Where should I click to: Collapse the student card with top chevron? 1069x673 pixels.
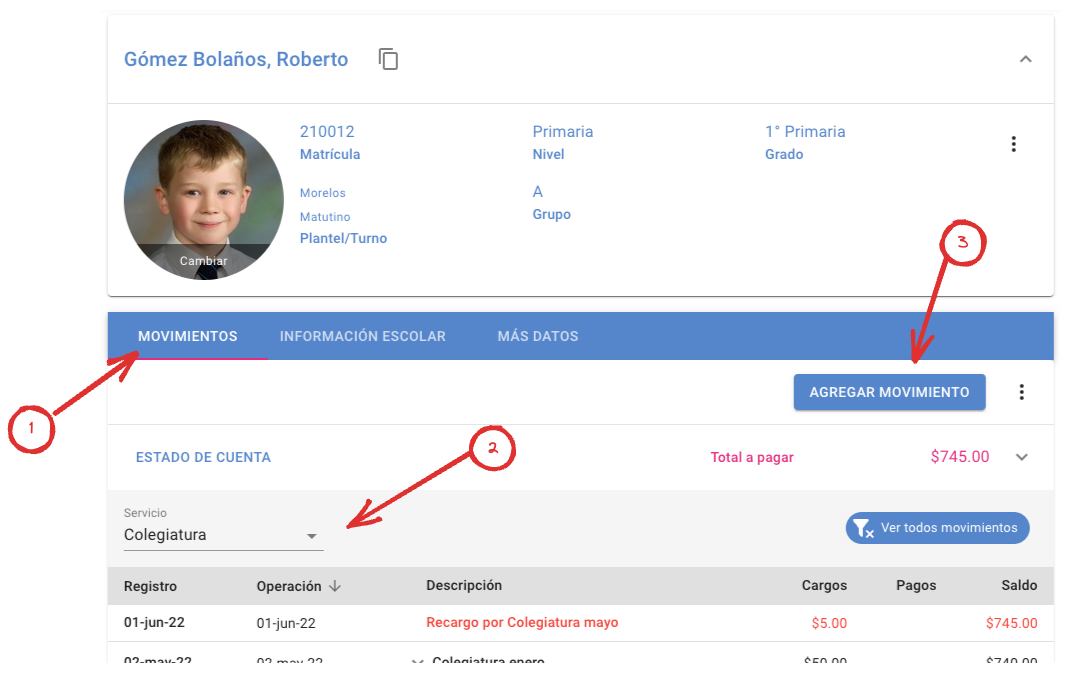click(1025, 59)
